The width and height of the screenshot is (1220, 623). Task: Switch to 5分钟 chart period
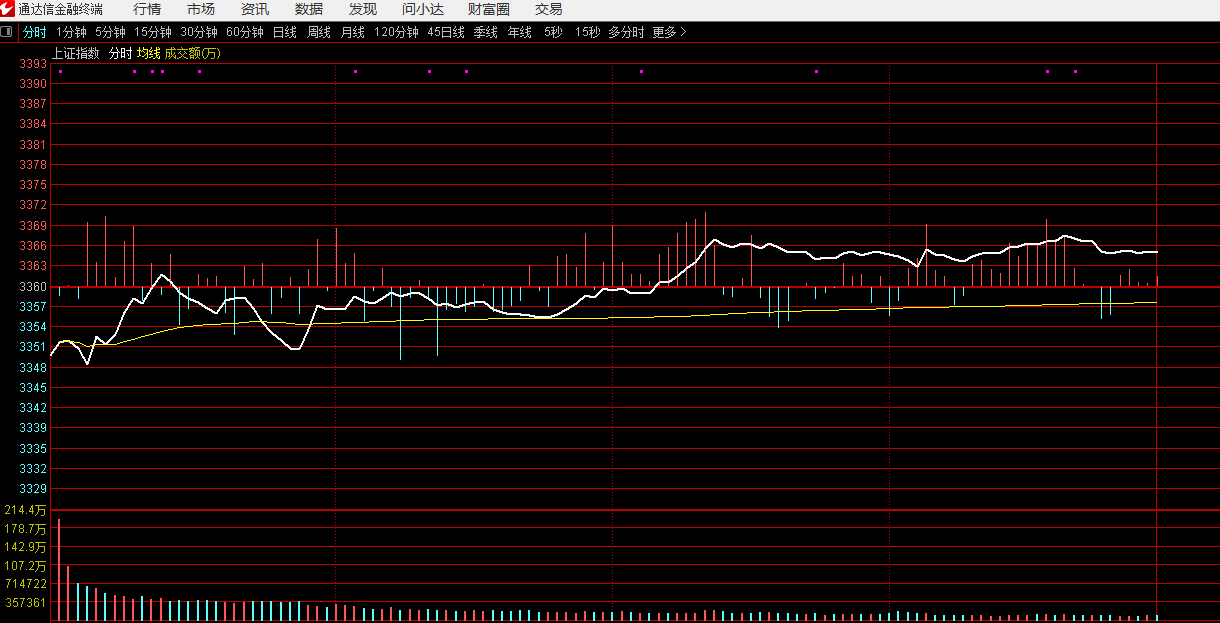(111, 32)
